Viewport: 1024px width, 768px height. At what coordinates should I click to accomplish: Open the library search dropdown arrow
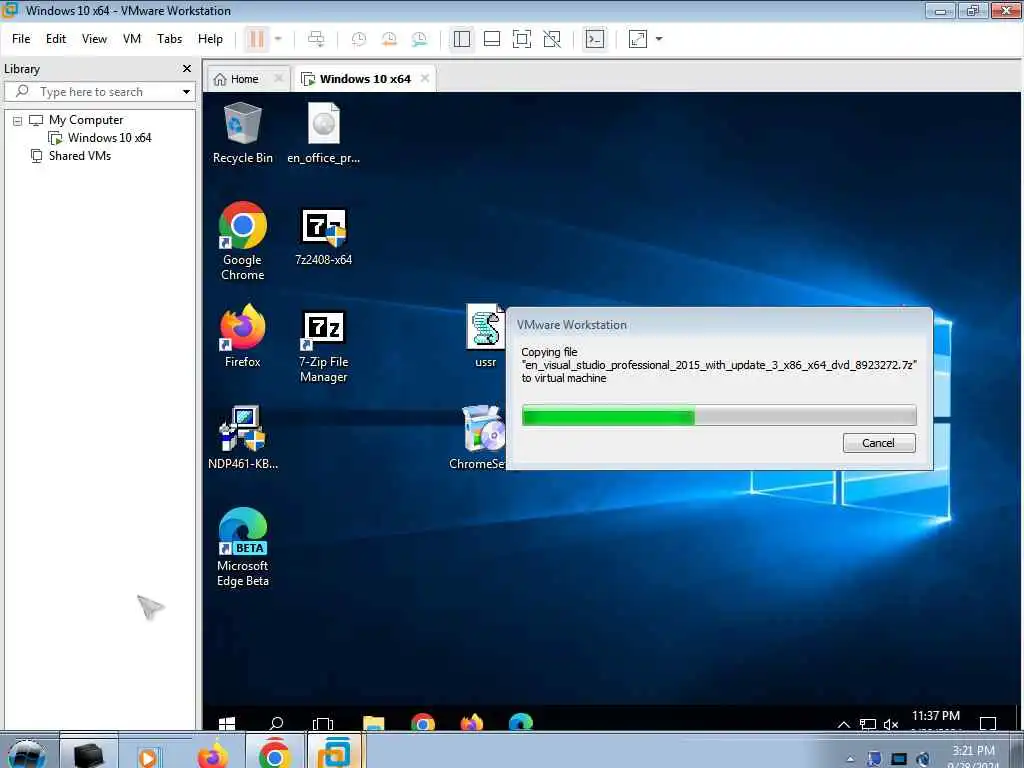click(x=186, y=92)
